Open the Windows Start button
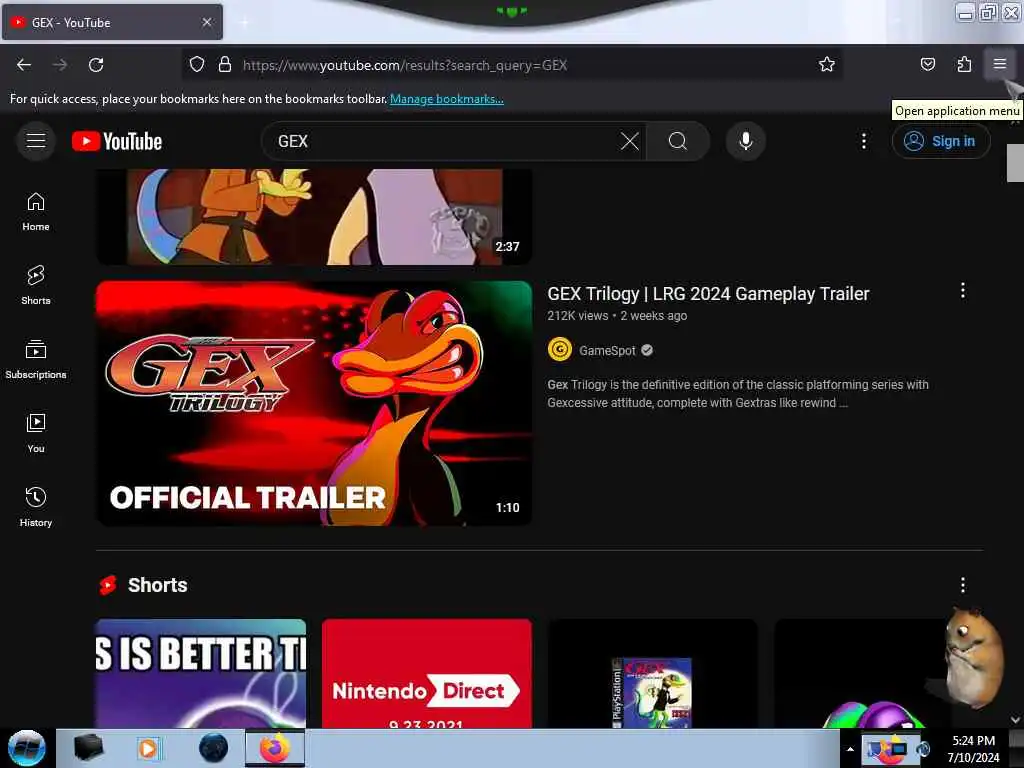Viewport: 1024px width, 768px height. [x=27, y=748]
